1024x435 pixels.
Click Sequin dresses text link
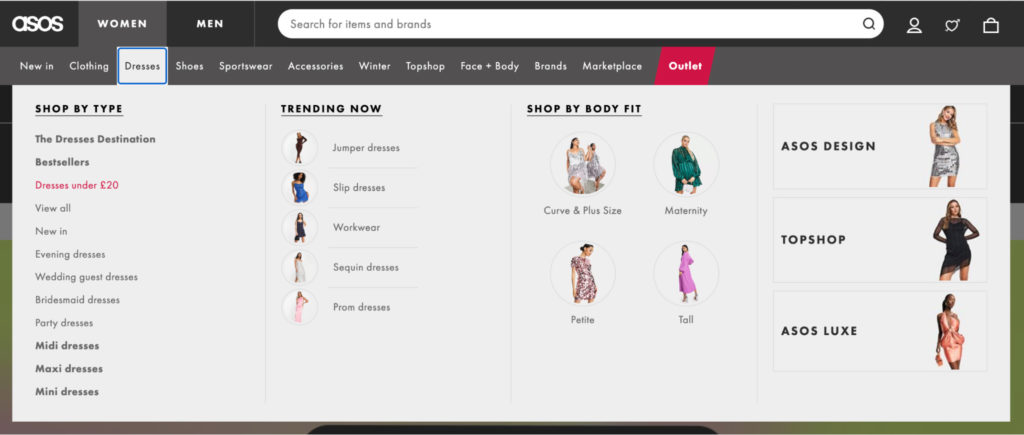366,267
